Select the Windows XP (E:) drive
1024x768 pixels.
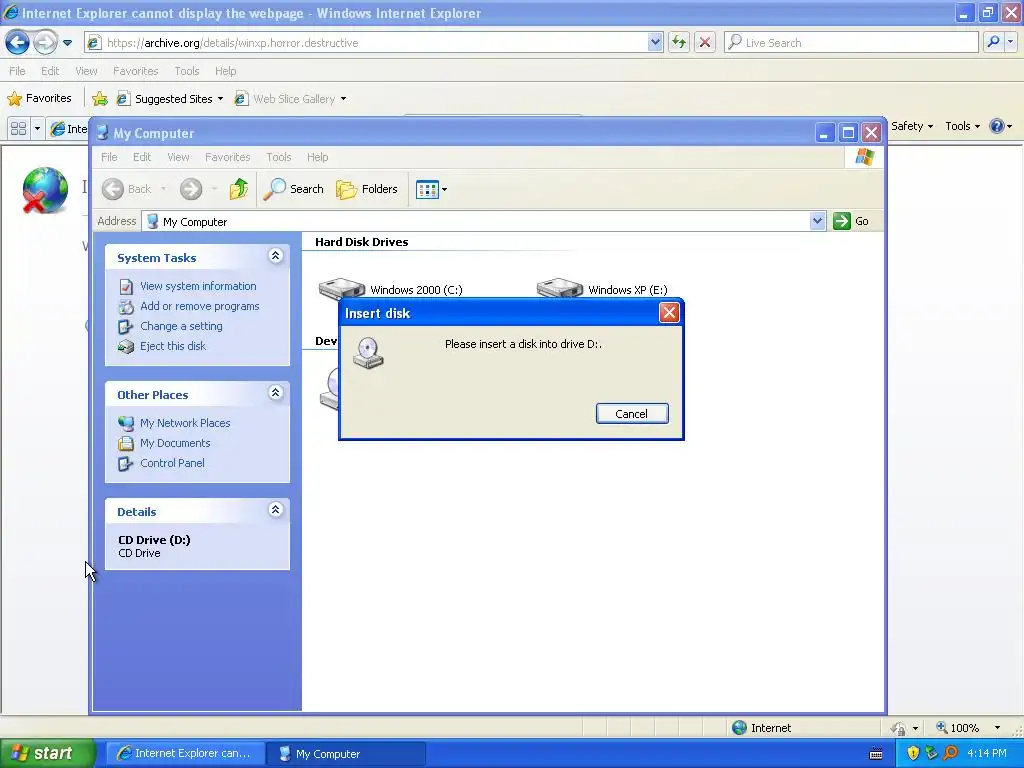point(602,289)
